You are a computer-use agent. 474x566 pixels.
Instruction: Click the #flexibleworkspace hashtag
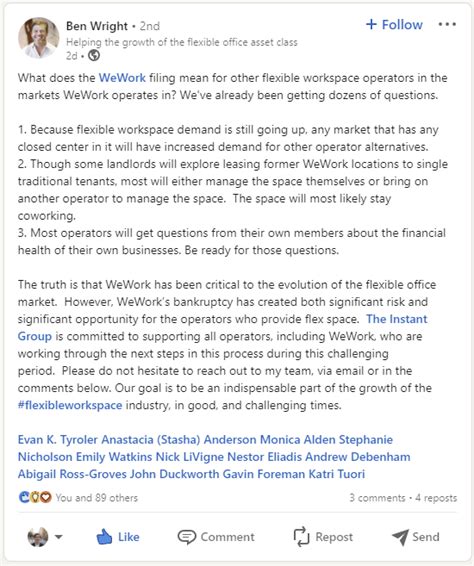click(70, 405)
